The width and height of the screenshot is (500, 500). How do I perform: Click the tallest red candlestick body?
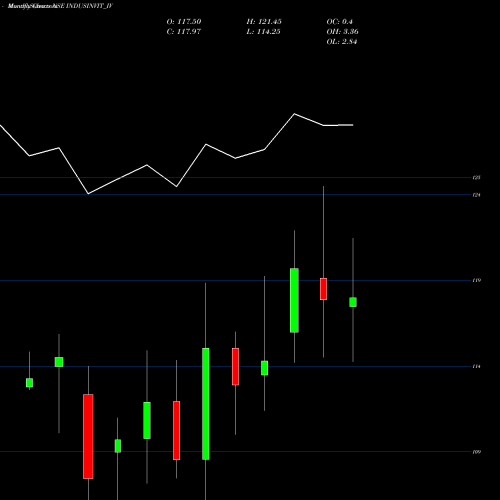88,436
